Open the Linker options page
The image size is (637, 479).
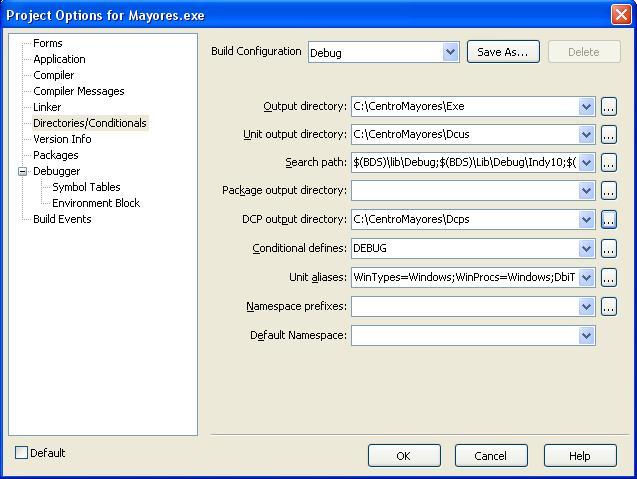coord(47,107)
